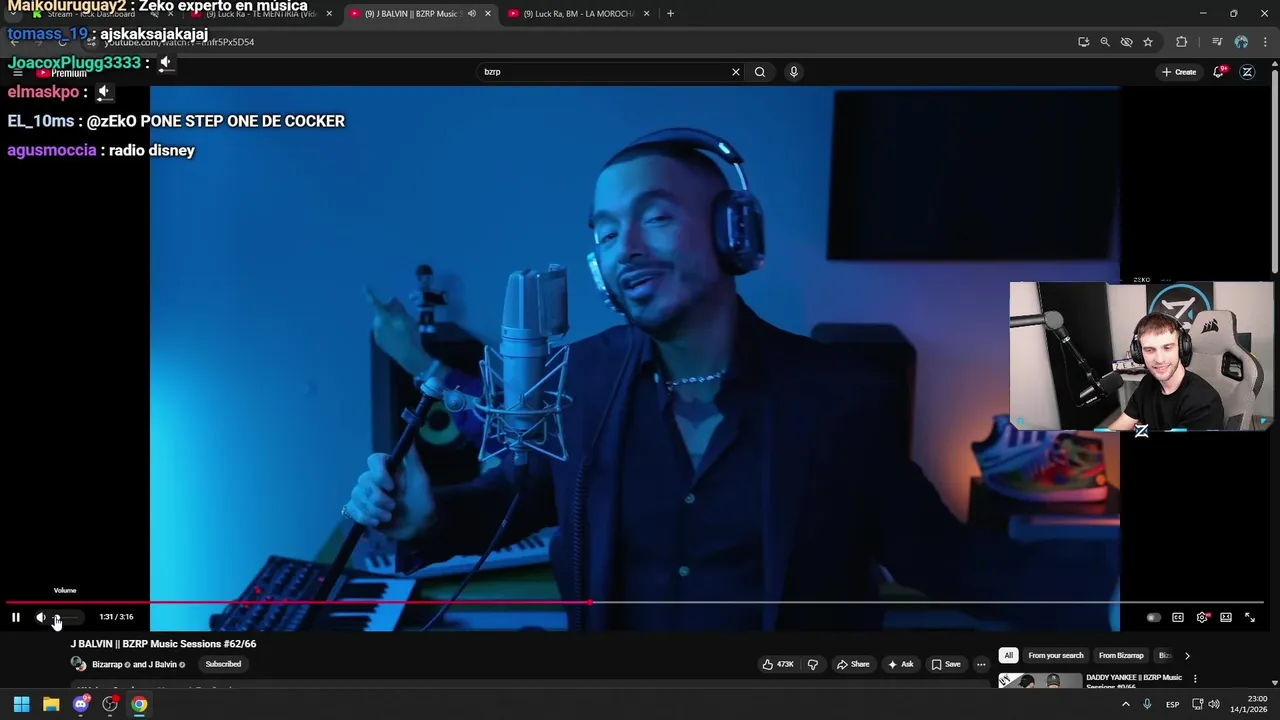Open the OBS app in taskbar
Image resolution: width=1280 pixels, height=720 pixels.
click(x=110, y=704)
